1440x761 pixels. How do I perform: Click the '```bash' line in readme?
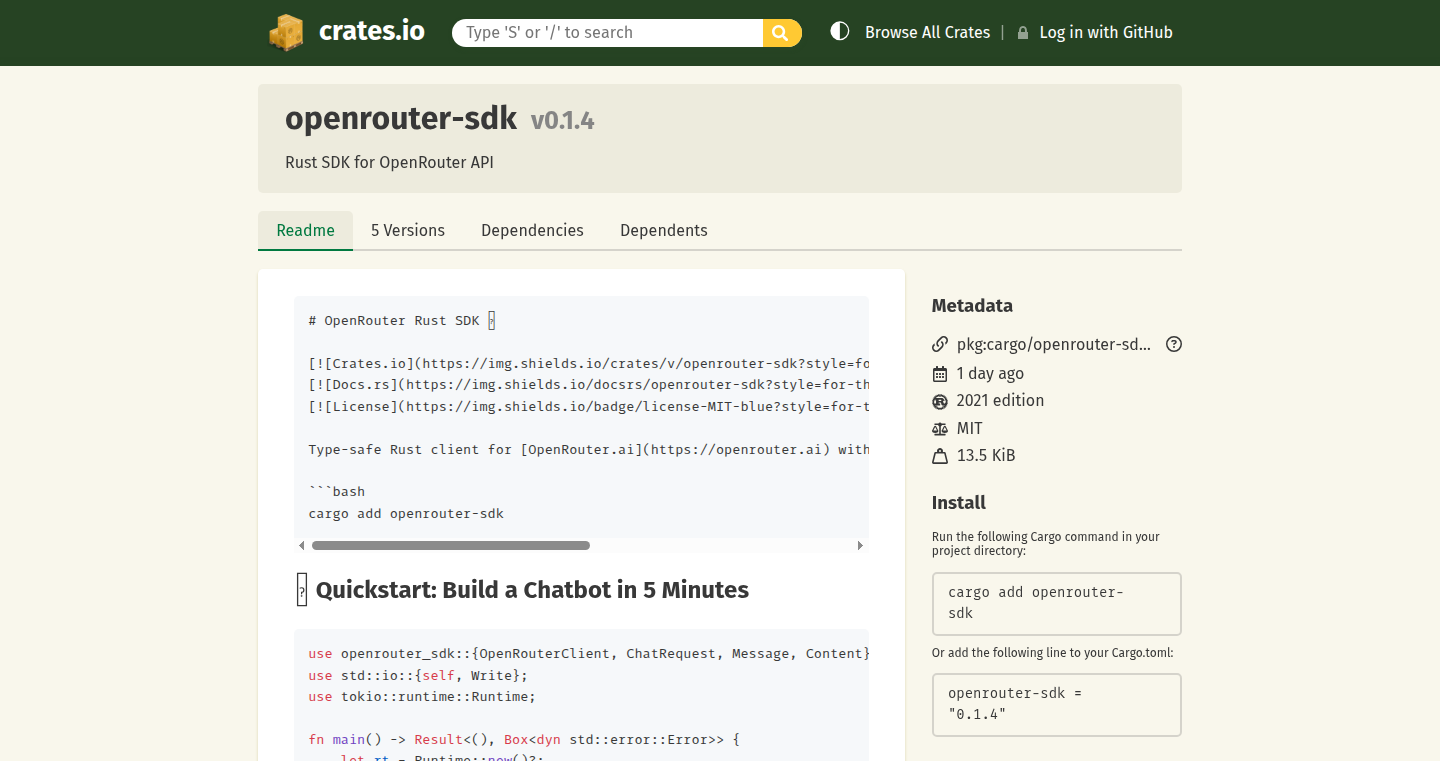pyautogui.click(x=337, y=491)
